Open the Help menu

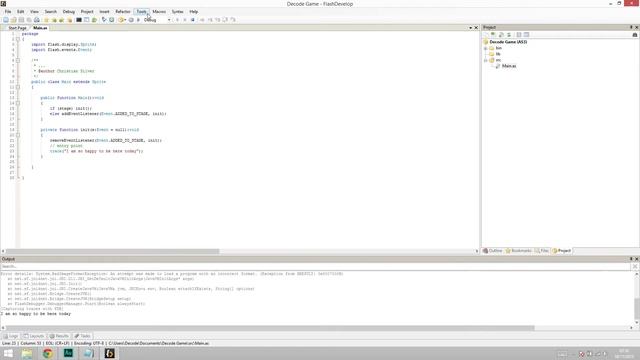[193, 11]
